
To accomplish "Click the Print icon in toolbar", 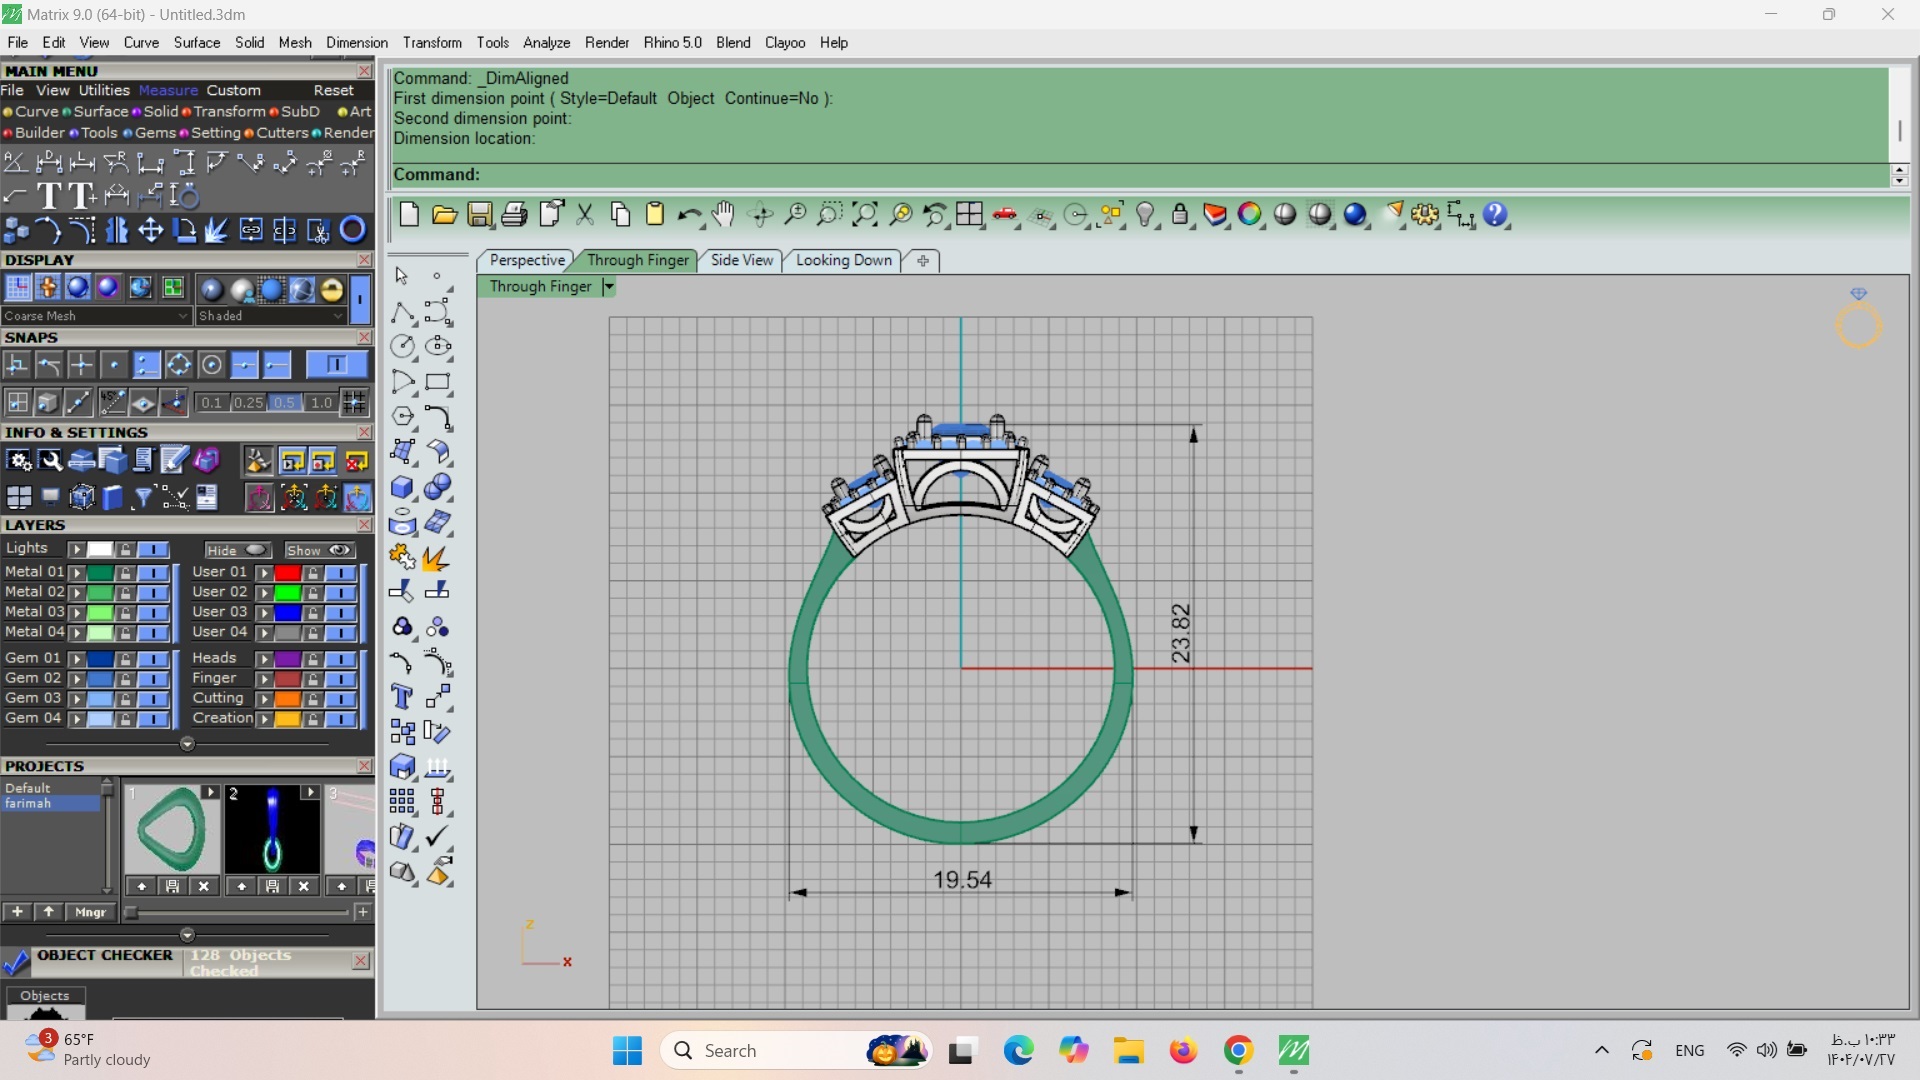I will click(x=514, y=215).
